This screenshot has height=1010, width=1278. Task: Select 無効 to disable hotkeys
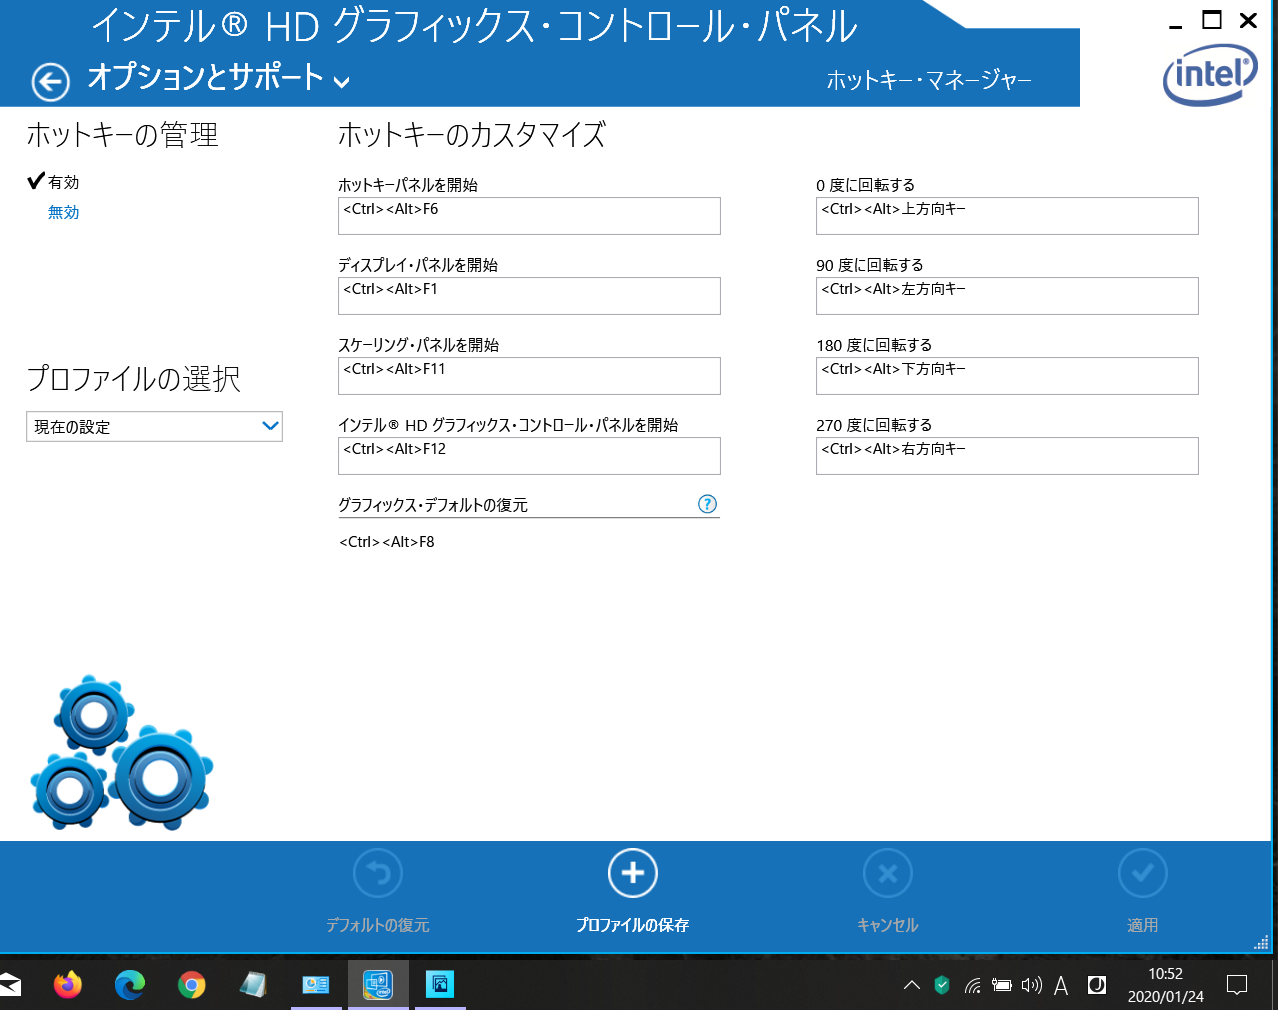[63, 212]
